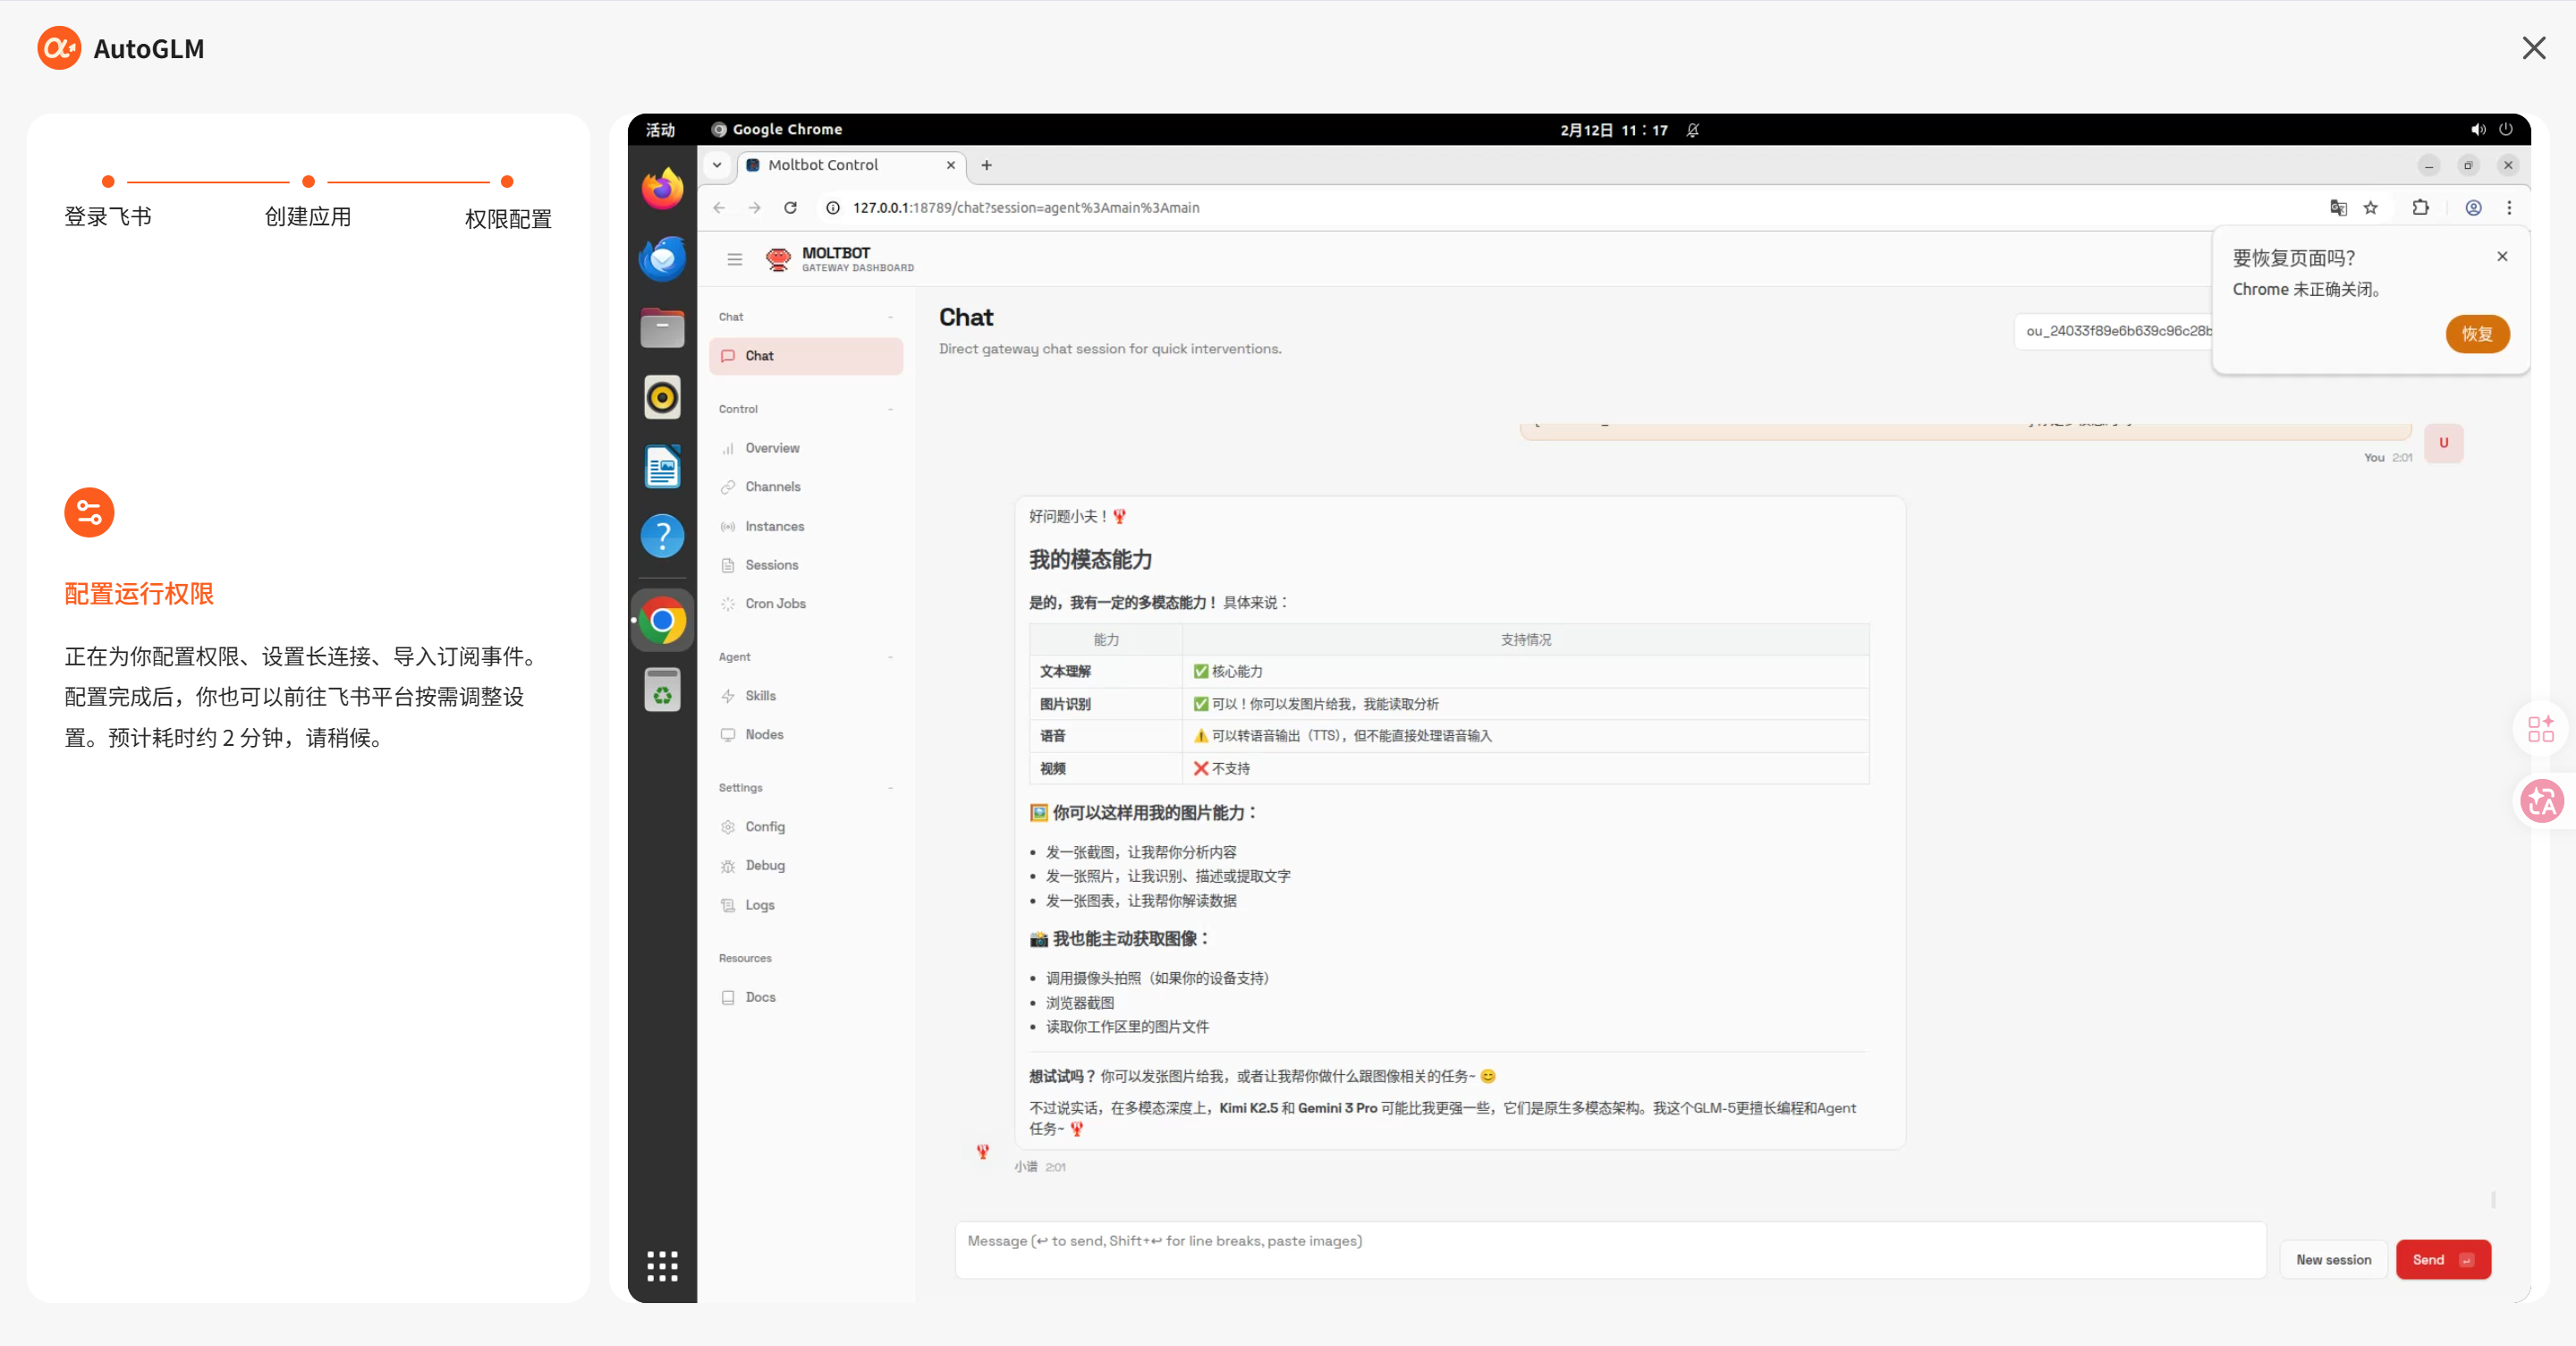Translate this page icon in address bar
This screenshot has height=1346, width=2576.
(2338, 208)
